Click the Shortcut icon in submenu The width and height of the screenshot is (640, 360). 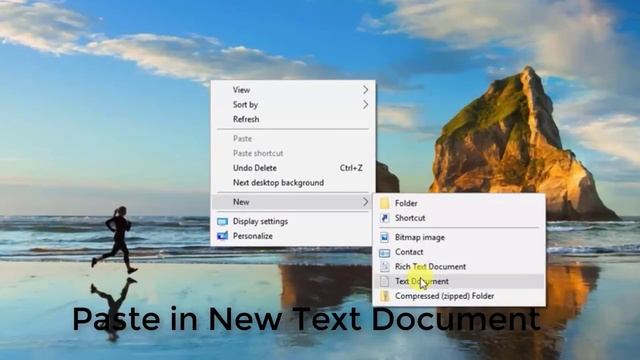[x=384, y=218]
